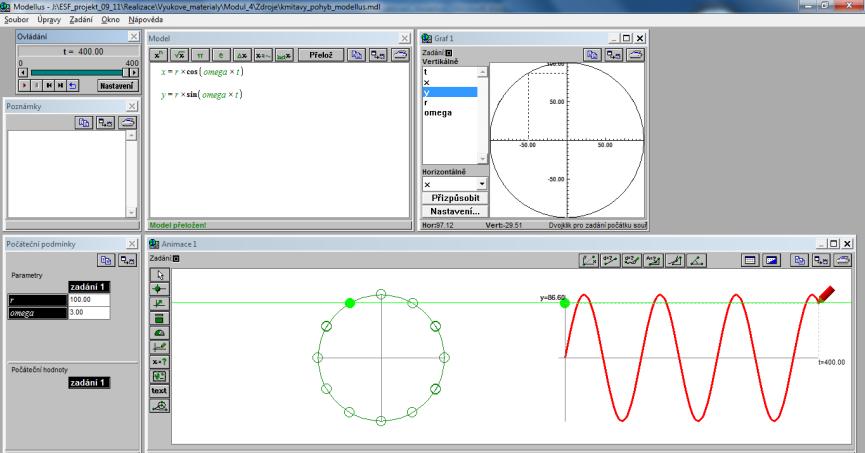Pause simulation in the Ovládání panel
The height and width of the screenshot is (453, 865).
36,86
